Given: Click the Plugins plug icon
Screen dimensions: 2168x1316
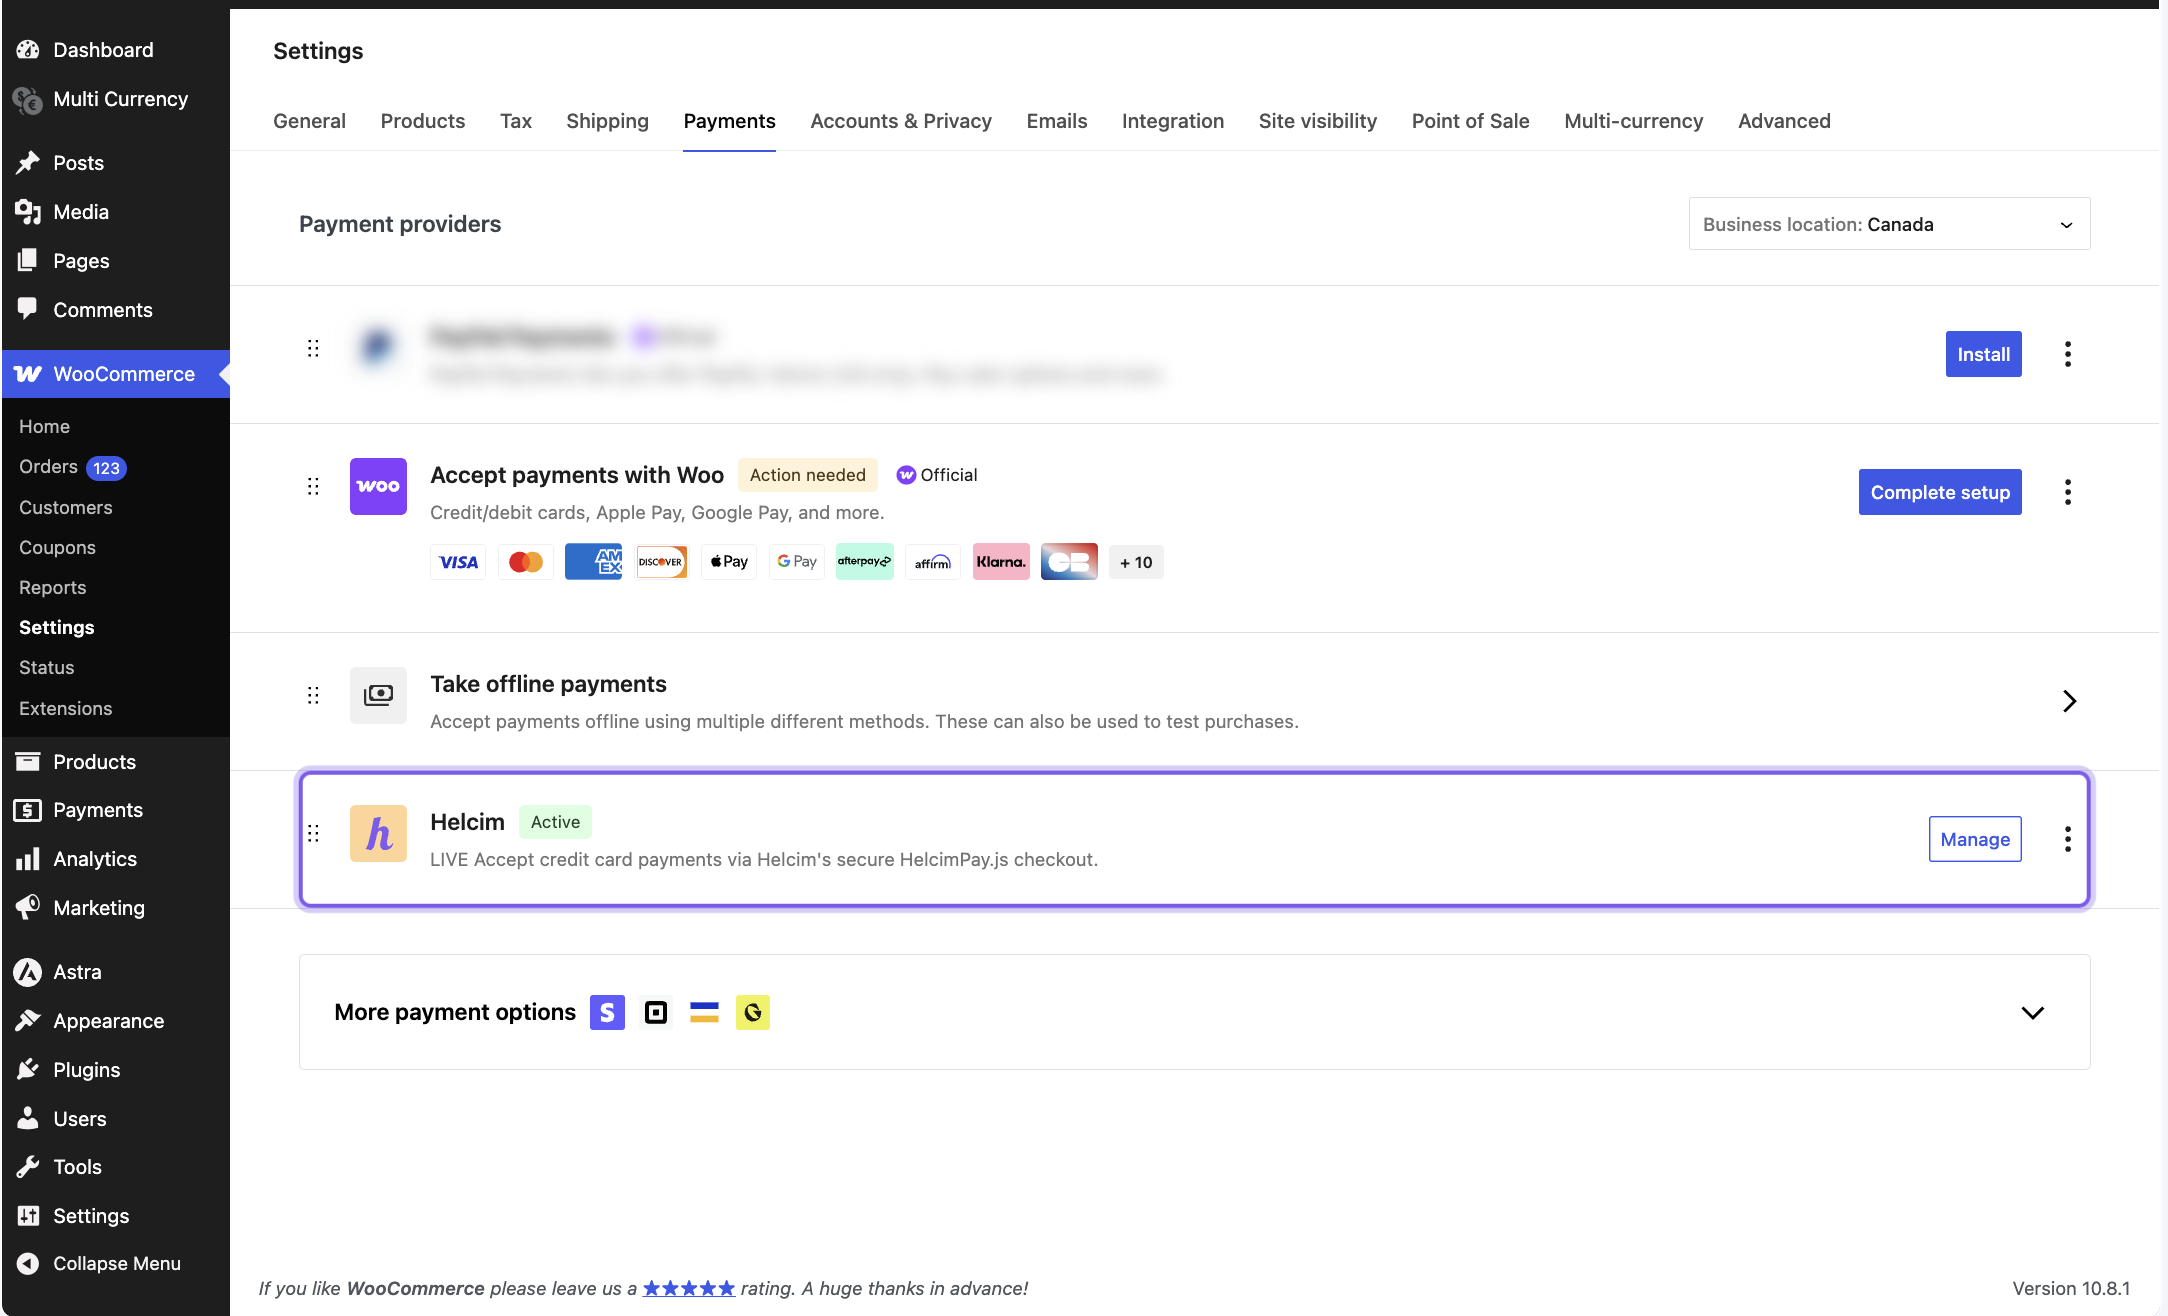Looking at the screenshot, I should (x=28, y=1070).
